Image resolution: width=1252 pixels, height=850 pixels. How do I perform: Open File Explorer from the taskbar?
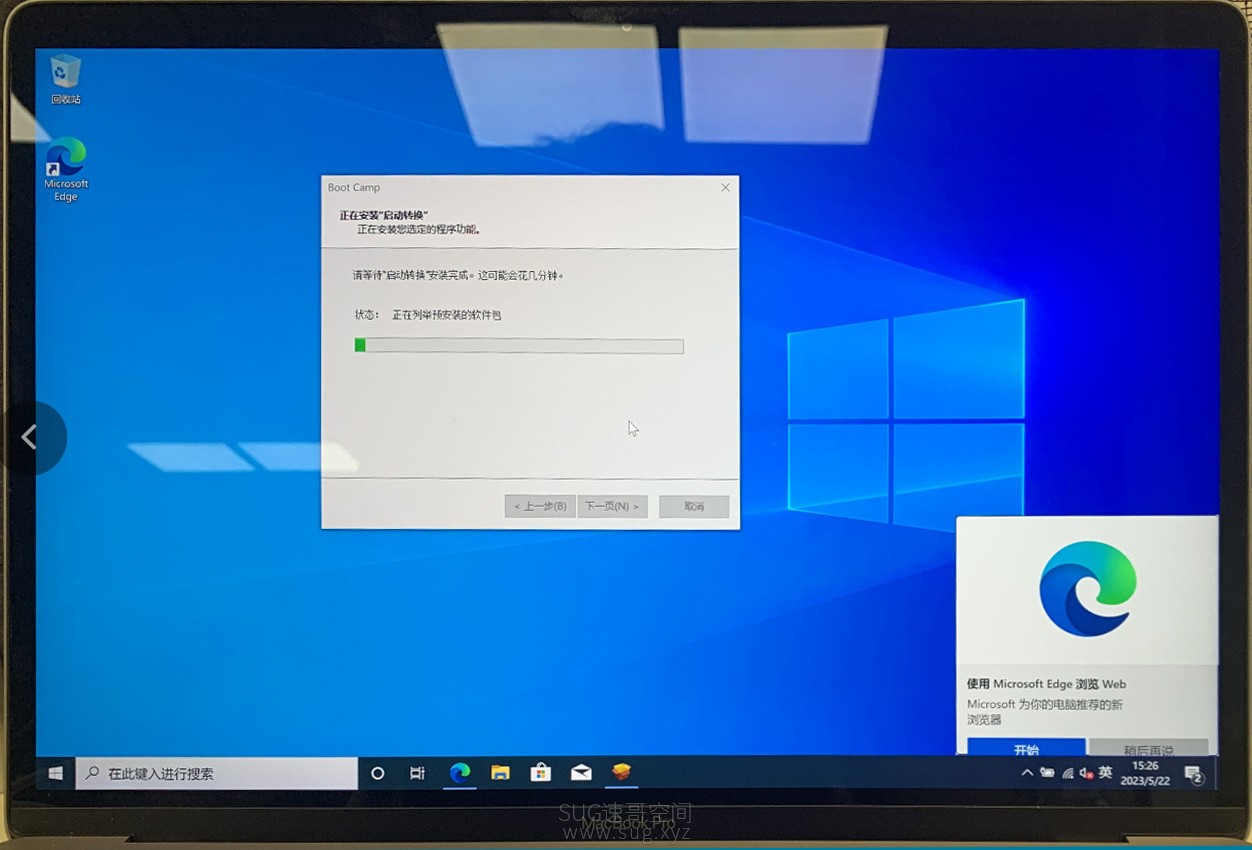click(500, 772)
